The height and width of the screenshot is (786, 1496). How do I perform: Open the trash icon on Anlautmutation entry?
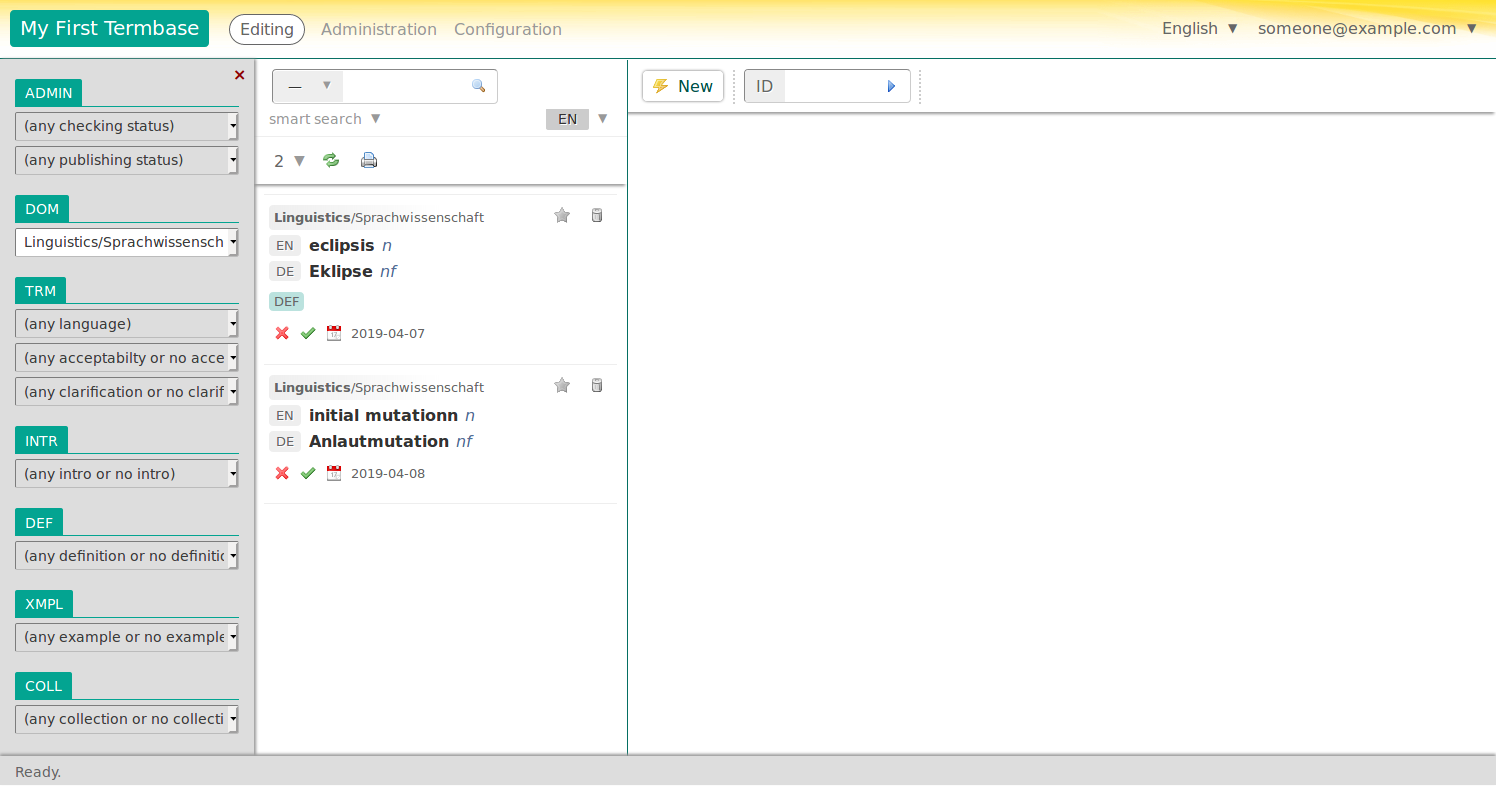click(x=597, y=385)
